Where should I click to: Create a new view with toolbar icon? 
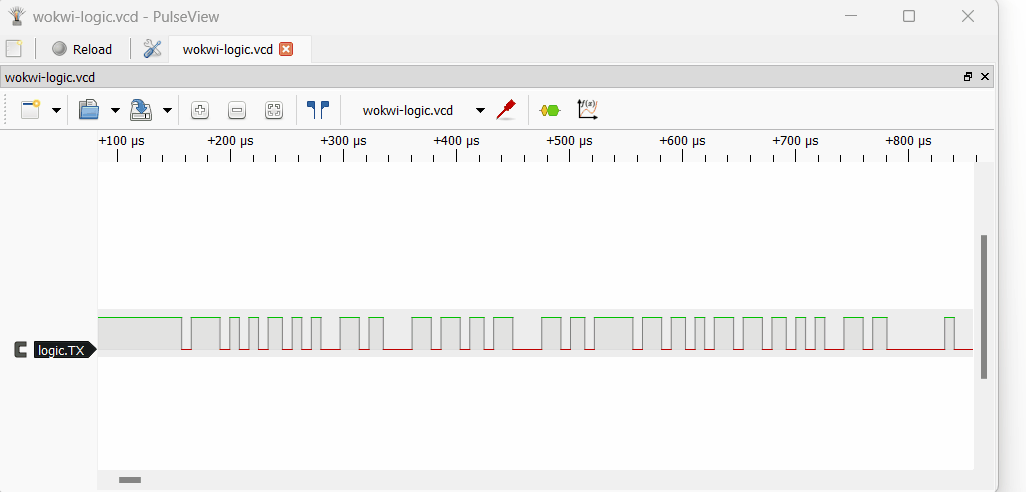pyautogui.click(x=31, y=110)
